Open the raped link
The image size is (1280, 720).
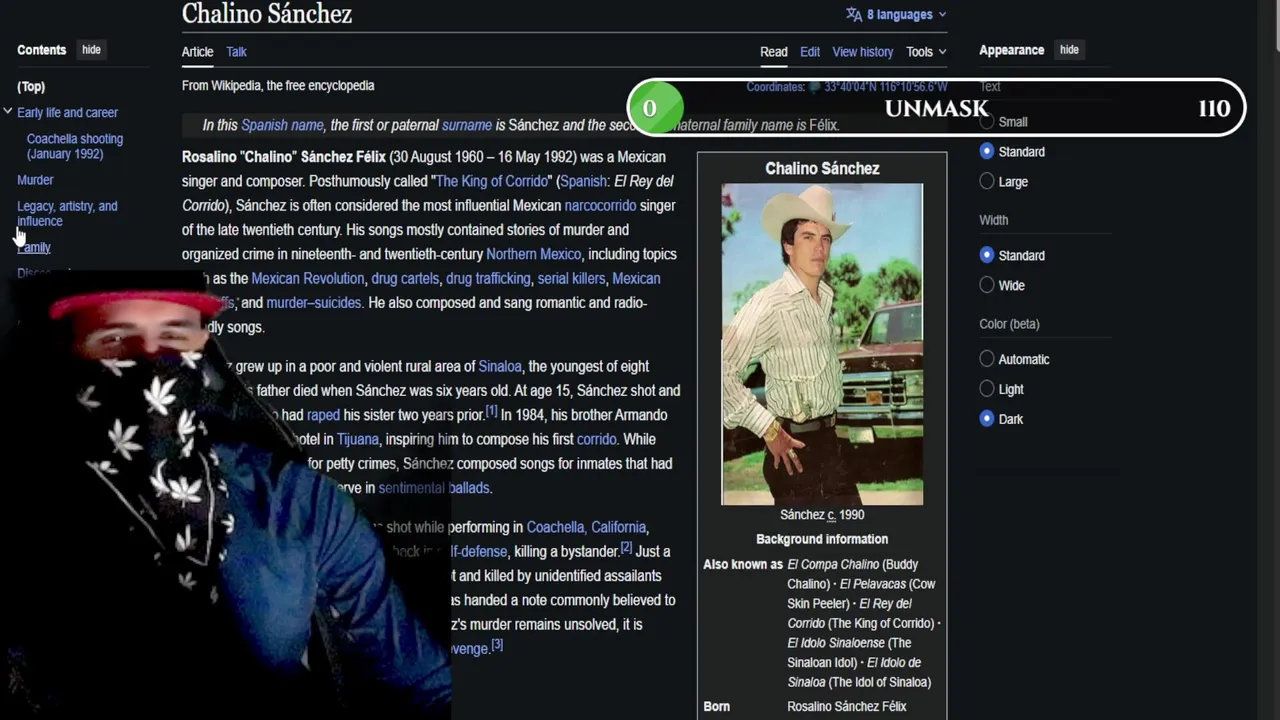[323, 415]
